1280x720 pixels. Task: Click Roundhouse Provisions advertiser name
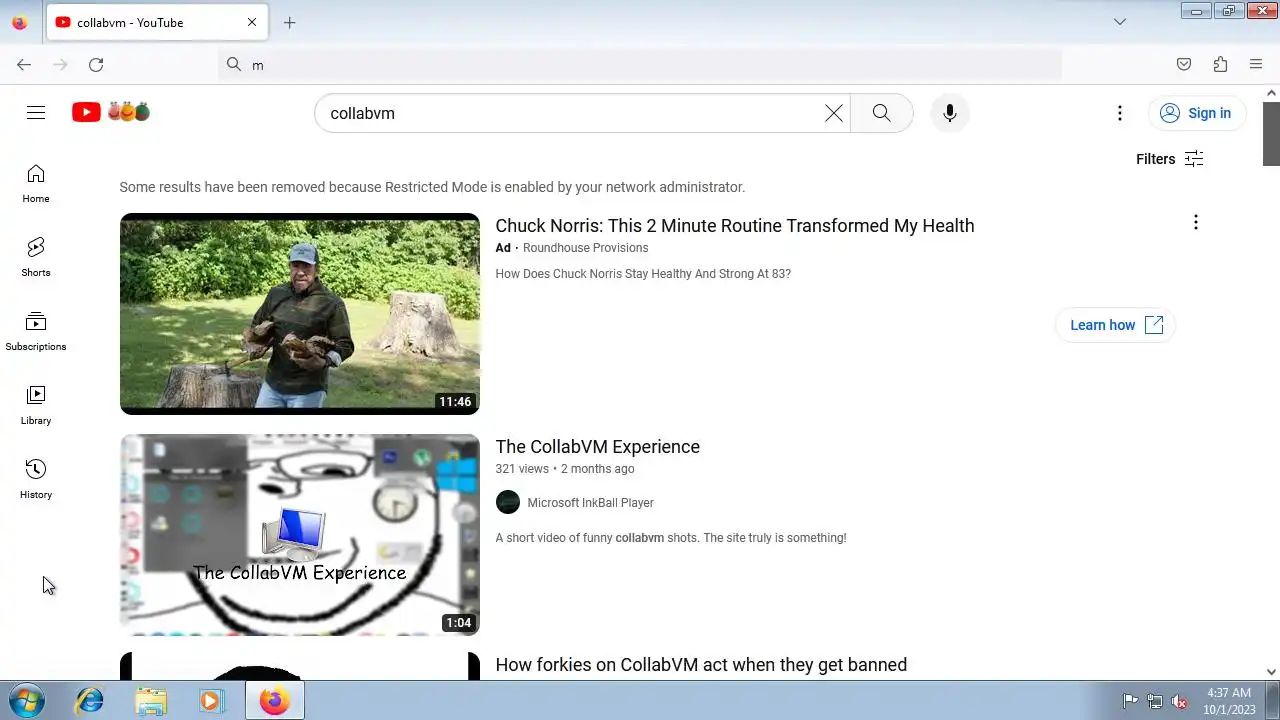[585, 248]
